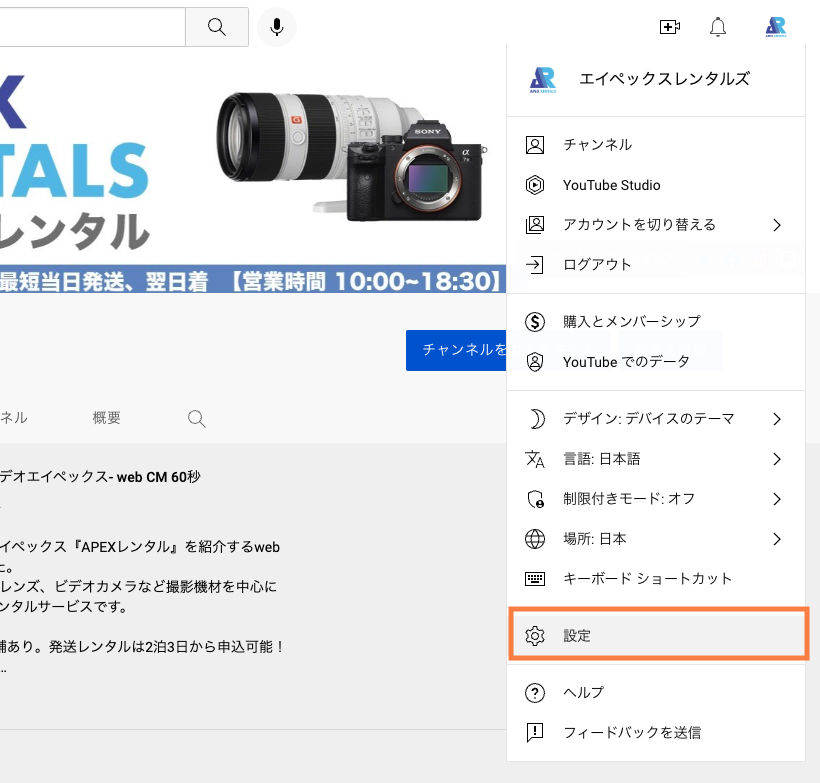Viewport: 820px width, 783px height.
Task: Open キーボード ショートカット entry
Action: point(656,578)
